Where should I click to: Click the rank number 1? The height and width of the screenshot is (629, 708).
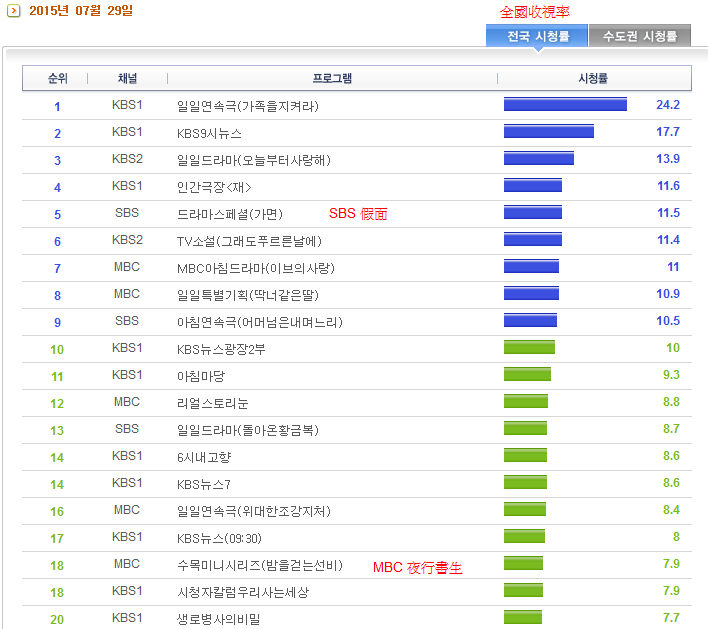(57, 107)
